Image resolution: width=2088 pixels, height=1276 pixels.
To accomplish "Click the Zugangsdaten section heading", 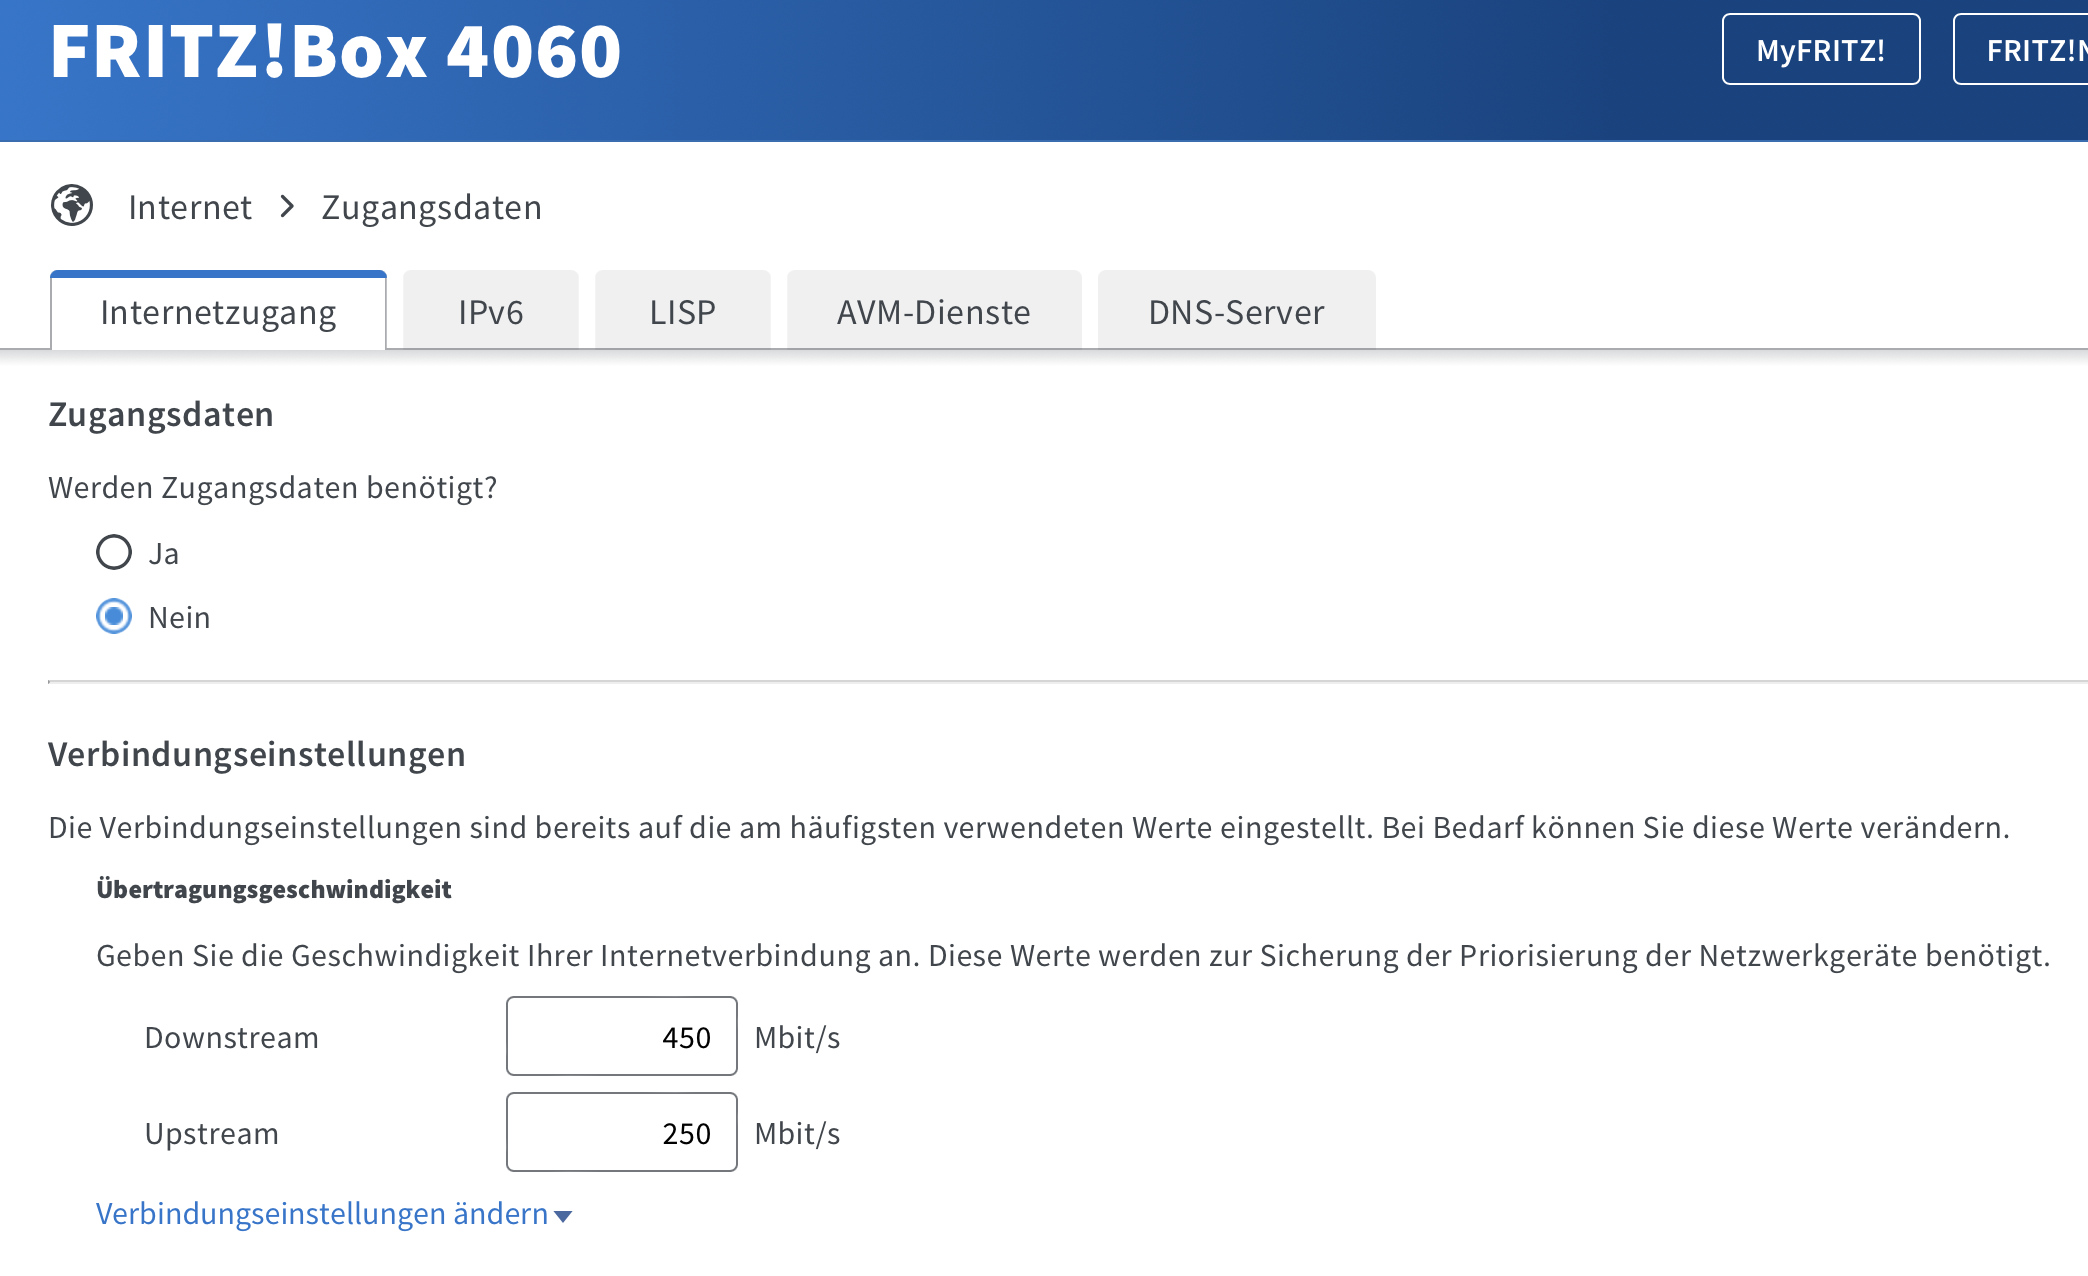I will [161, 414].
